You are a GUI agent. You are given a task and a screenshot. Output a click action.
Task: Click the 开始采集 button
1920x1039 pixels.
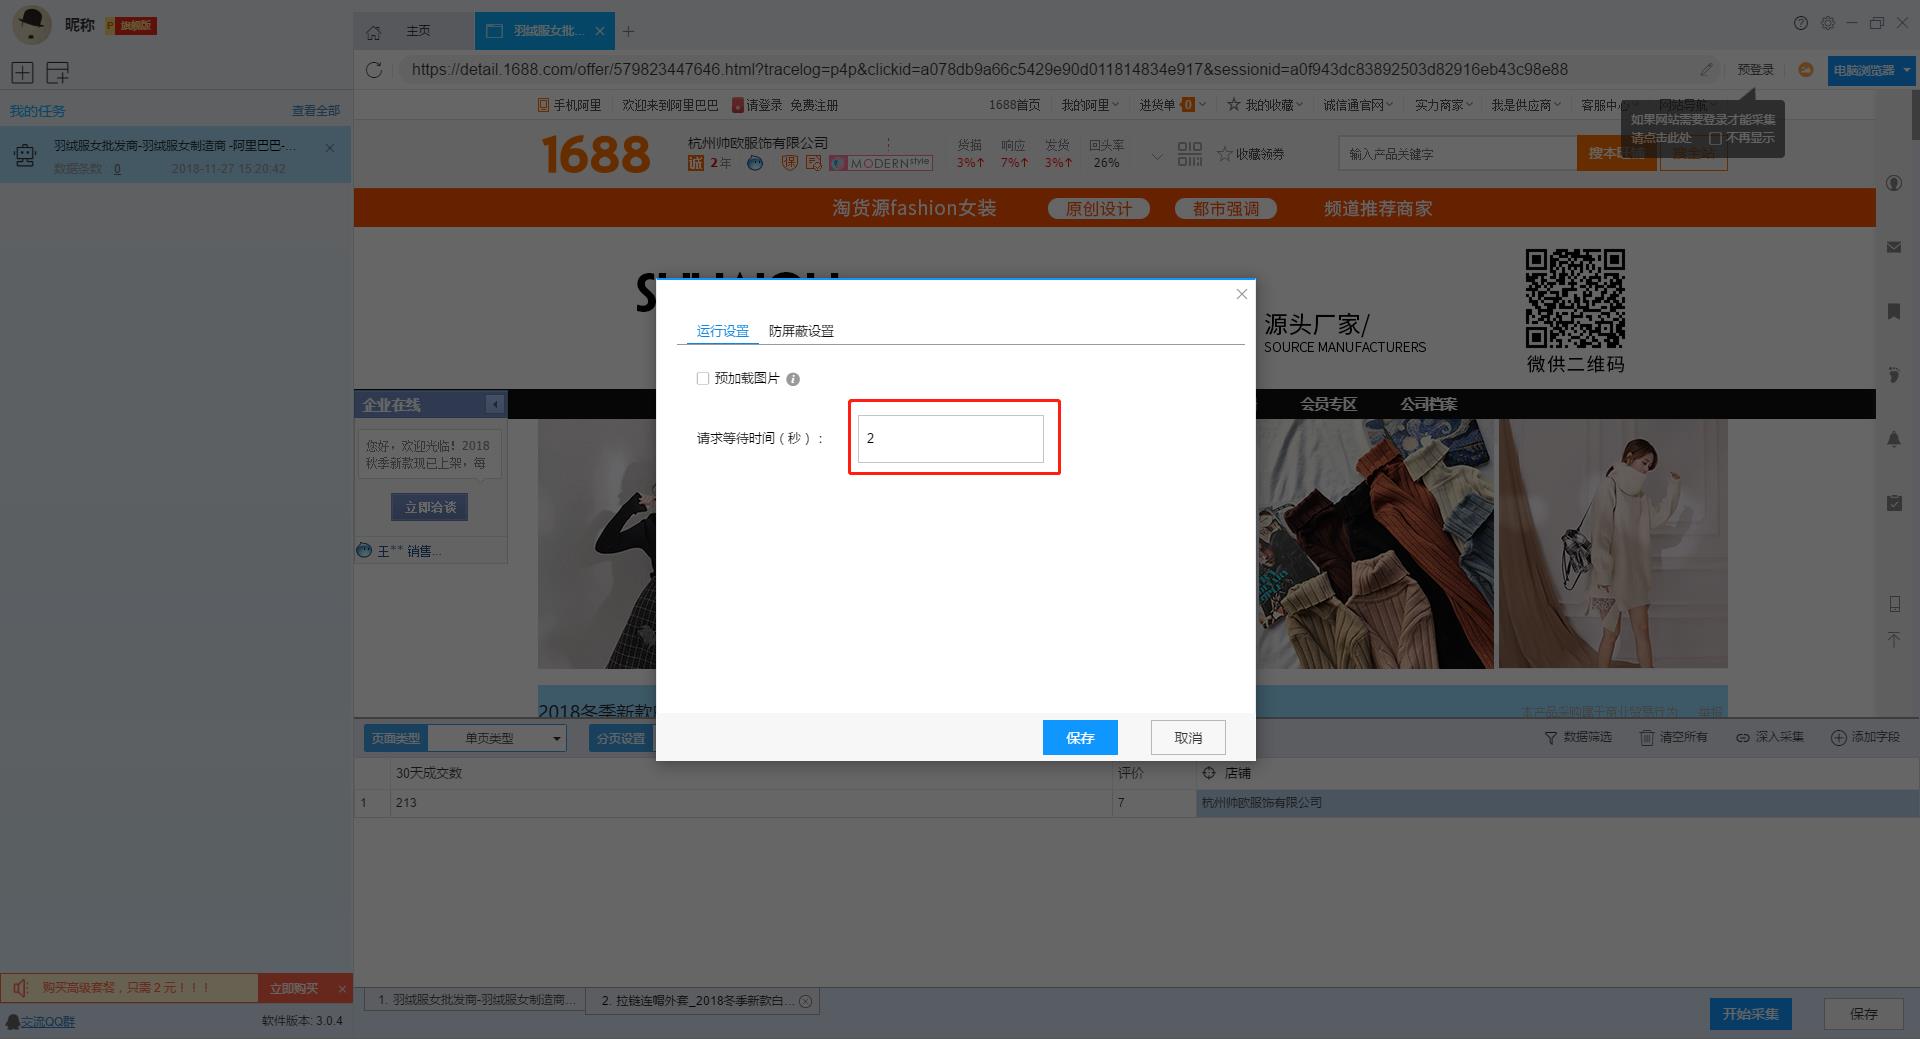(x=1750, y=1013)
